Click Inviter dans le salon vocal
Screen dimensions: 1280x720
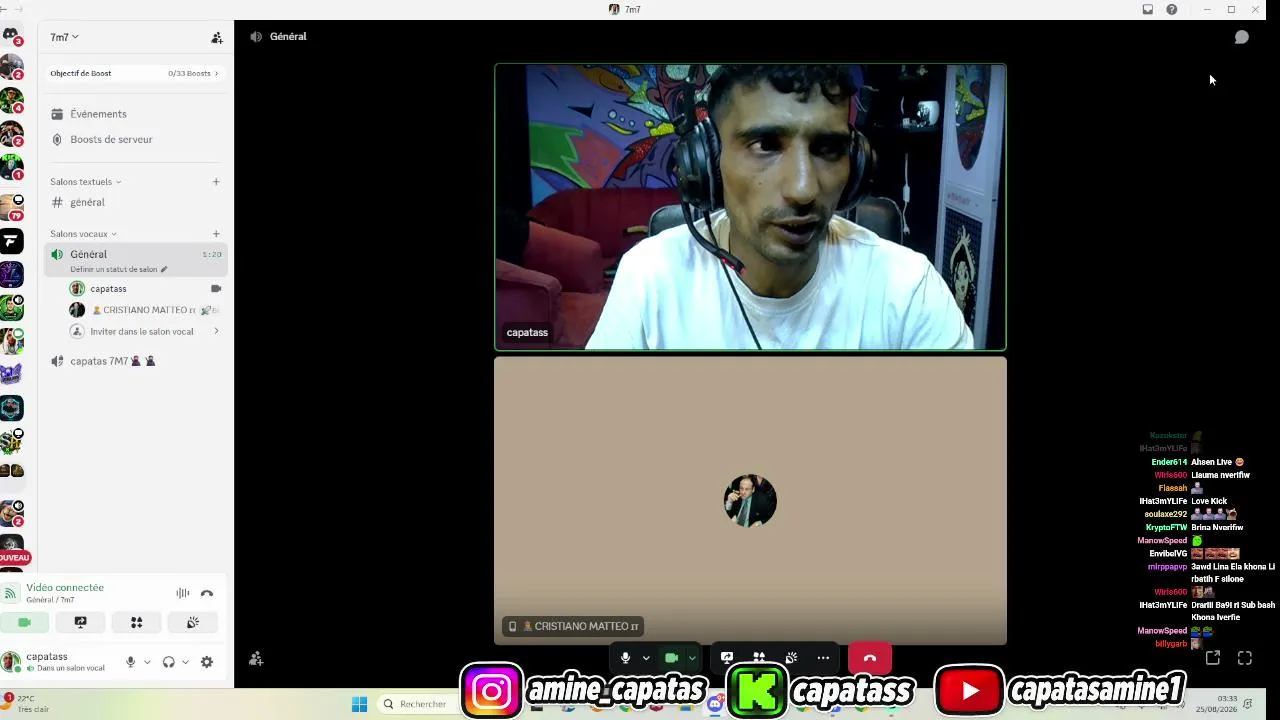tap(145, 331)
